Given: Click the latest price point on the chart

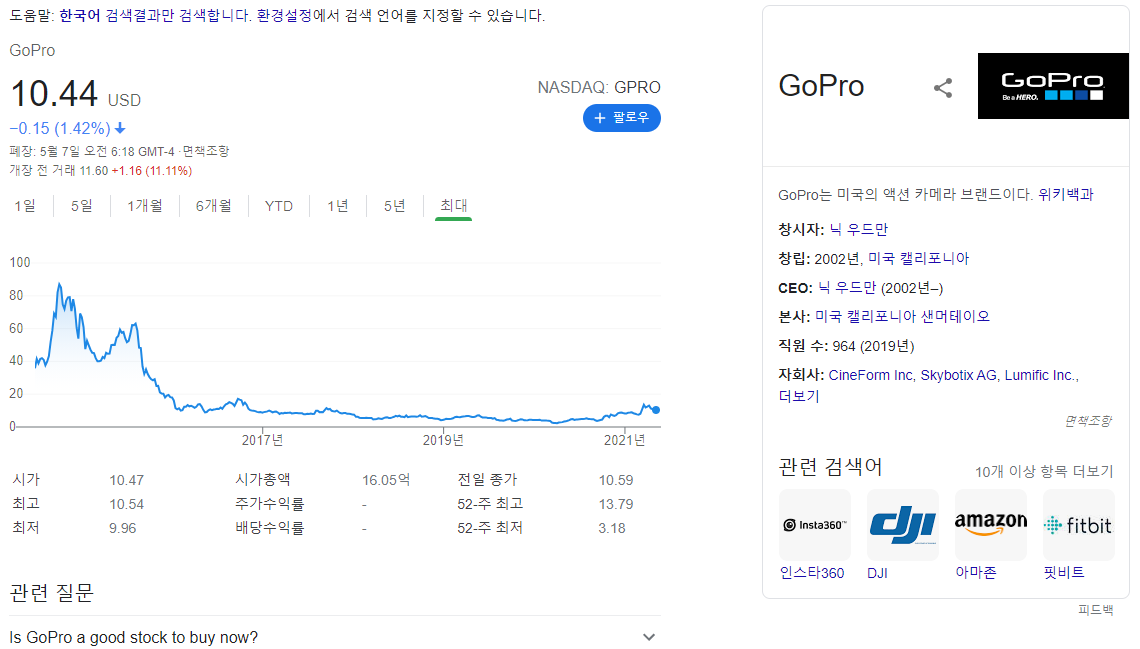Looking at the screenshot, I should click(656, 409).
